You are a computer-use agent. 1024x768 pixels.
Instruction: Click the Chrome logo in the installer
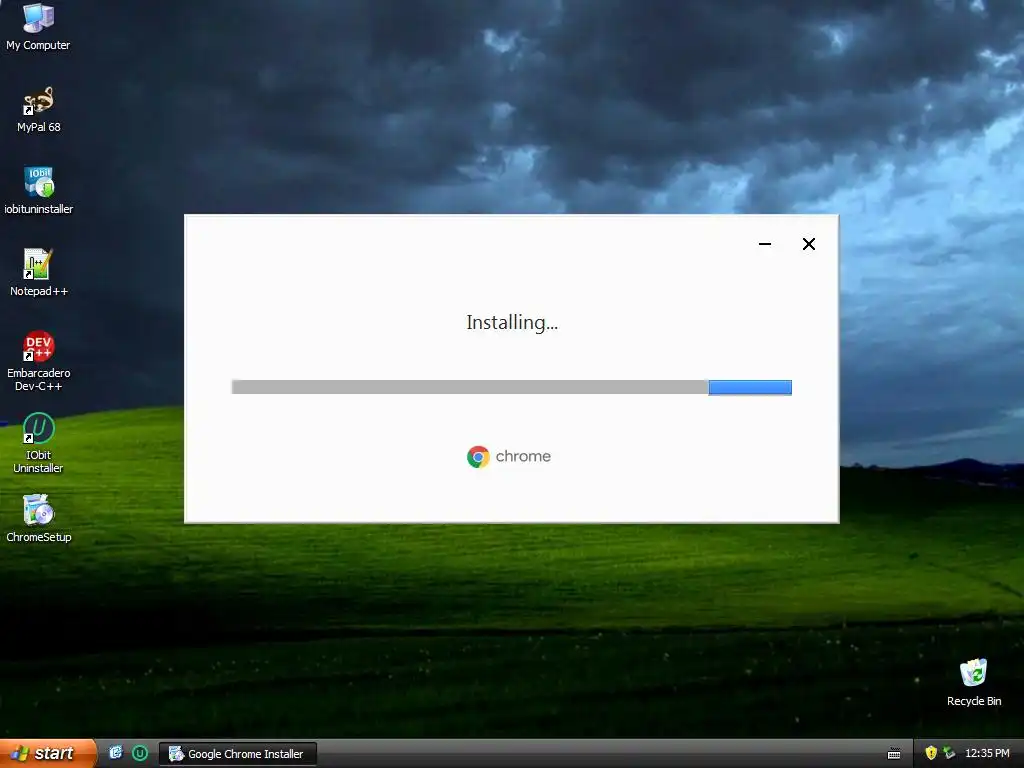pos(478,456)
